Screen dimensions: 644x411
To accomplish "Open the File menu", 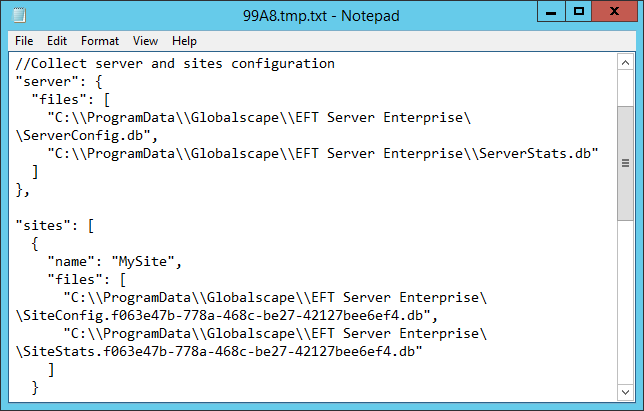I will 24,41.
